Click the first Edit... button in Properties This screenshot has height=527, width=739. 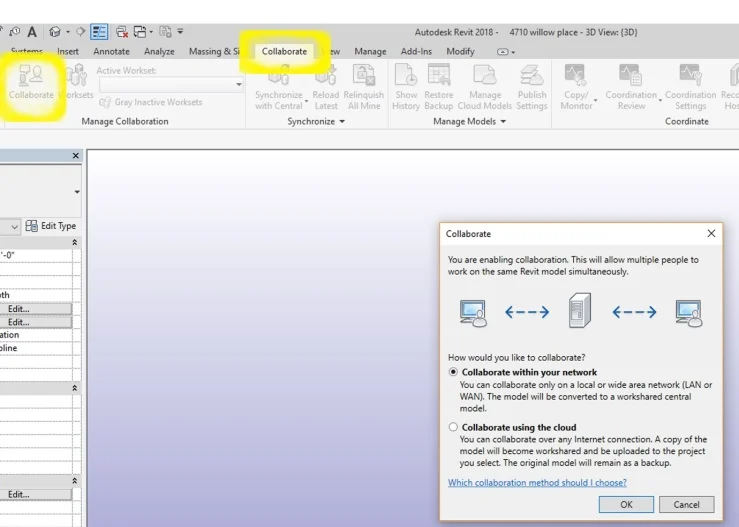(x=36, y=309)
